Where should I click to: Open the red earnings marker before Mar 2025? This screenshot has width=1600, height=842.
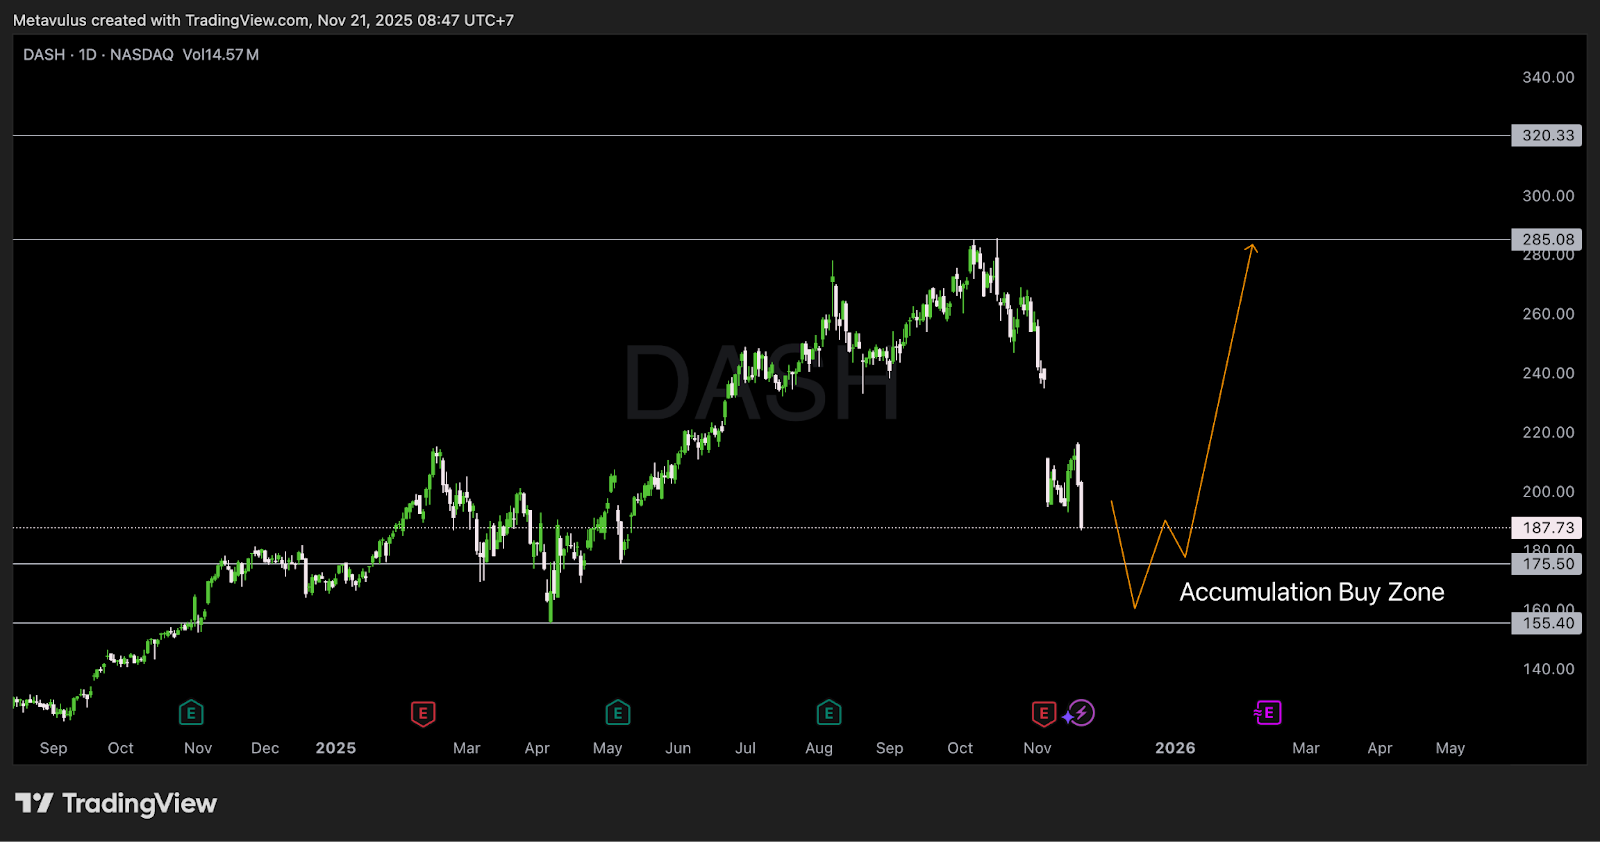tap(423, 713)
